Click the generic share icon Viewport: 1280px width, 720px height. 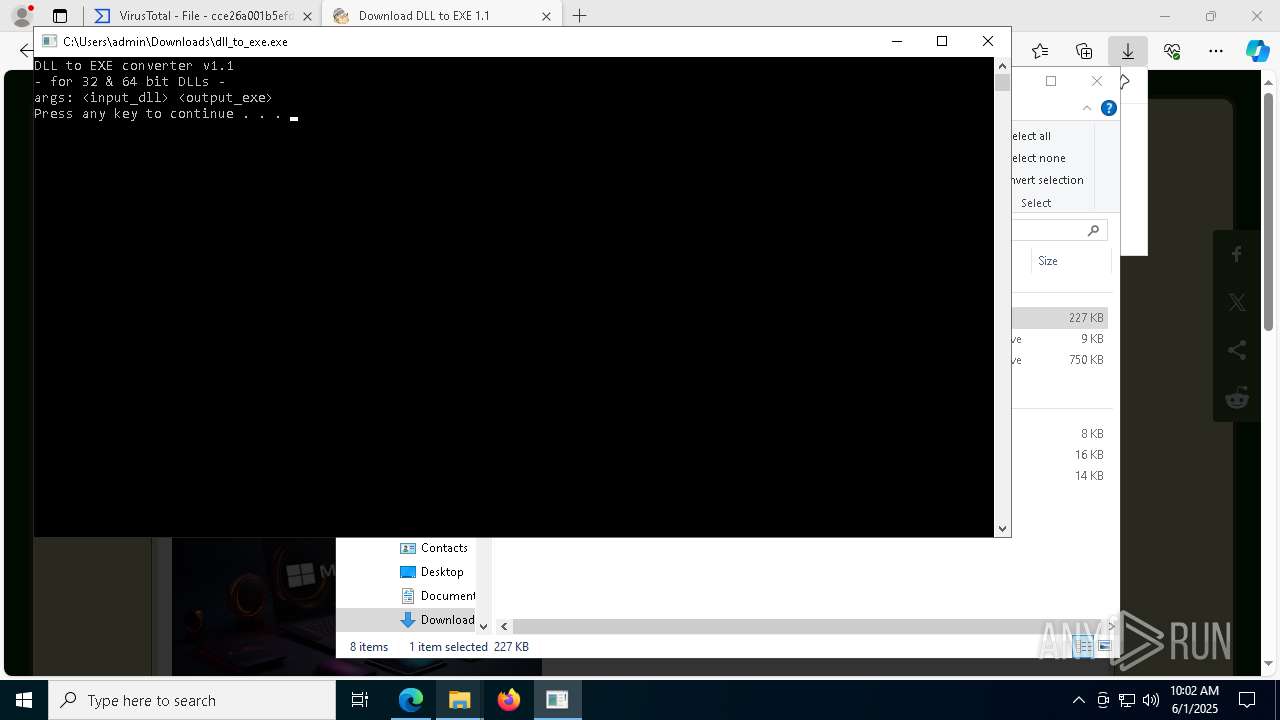tap(1237, 350)
